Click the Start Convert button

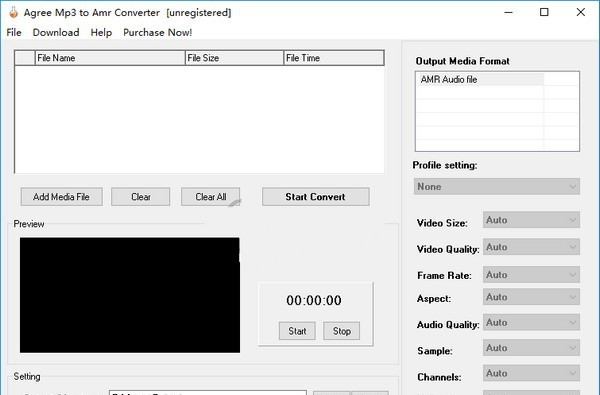tap(316, 197)
